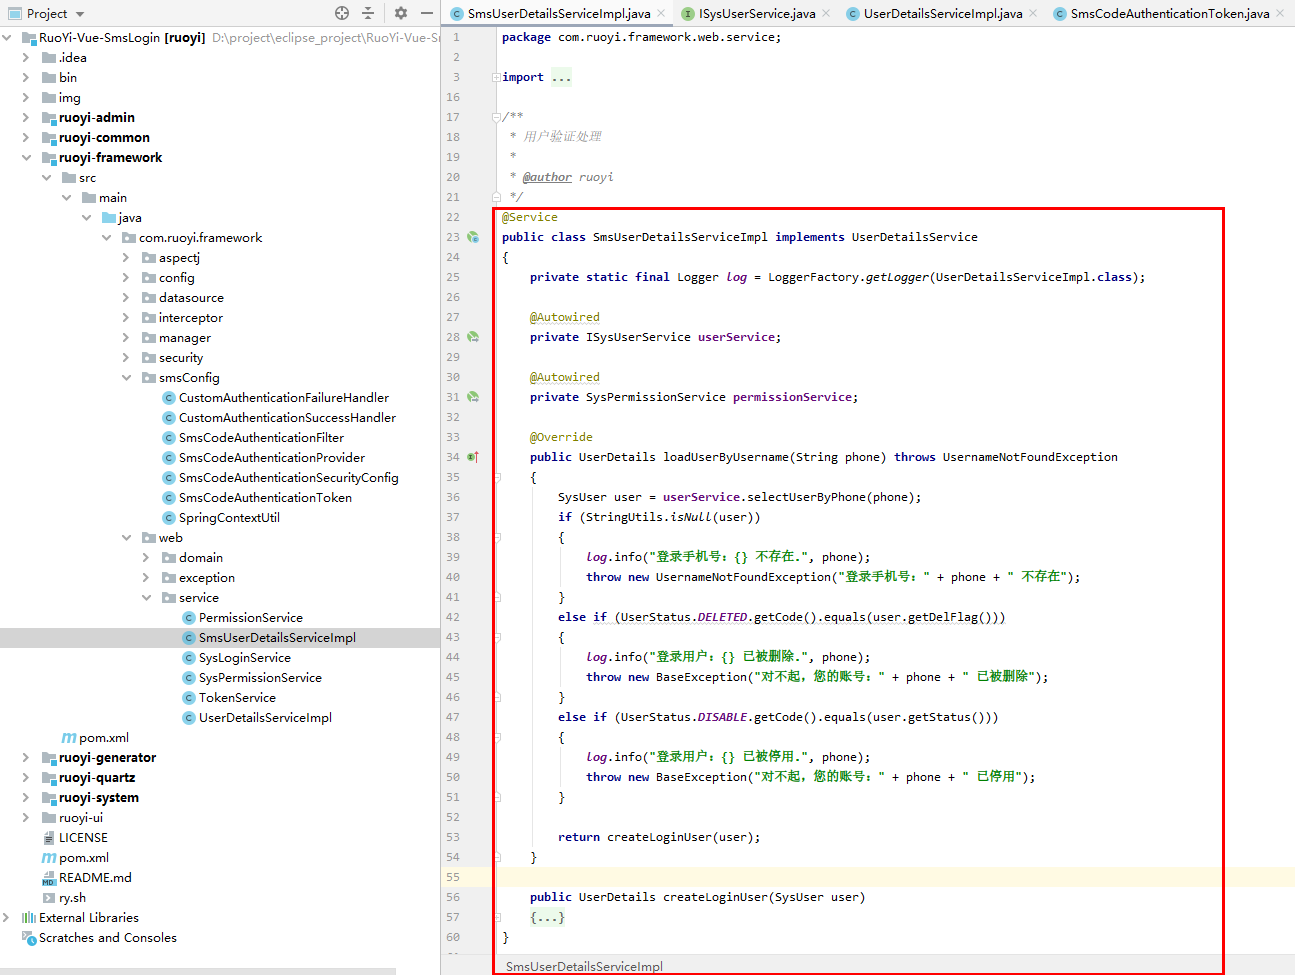Expand the ruoyi-generator module

click(x=26, y=758)
